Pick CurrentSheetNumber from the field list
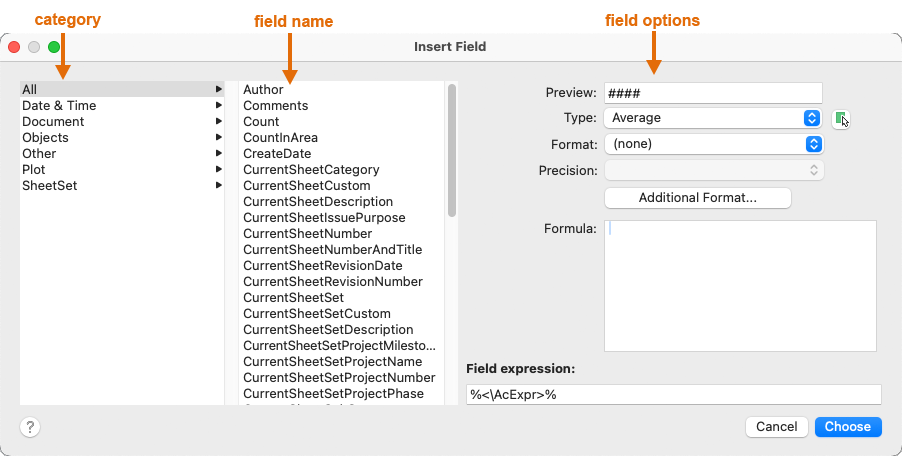This screenshot has width=902, height=456. (x=309, y=234)
